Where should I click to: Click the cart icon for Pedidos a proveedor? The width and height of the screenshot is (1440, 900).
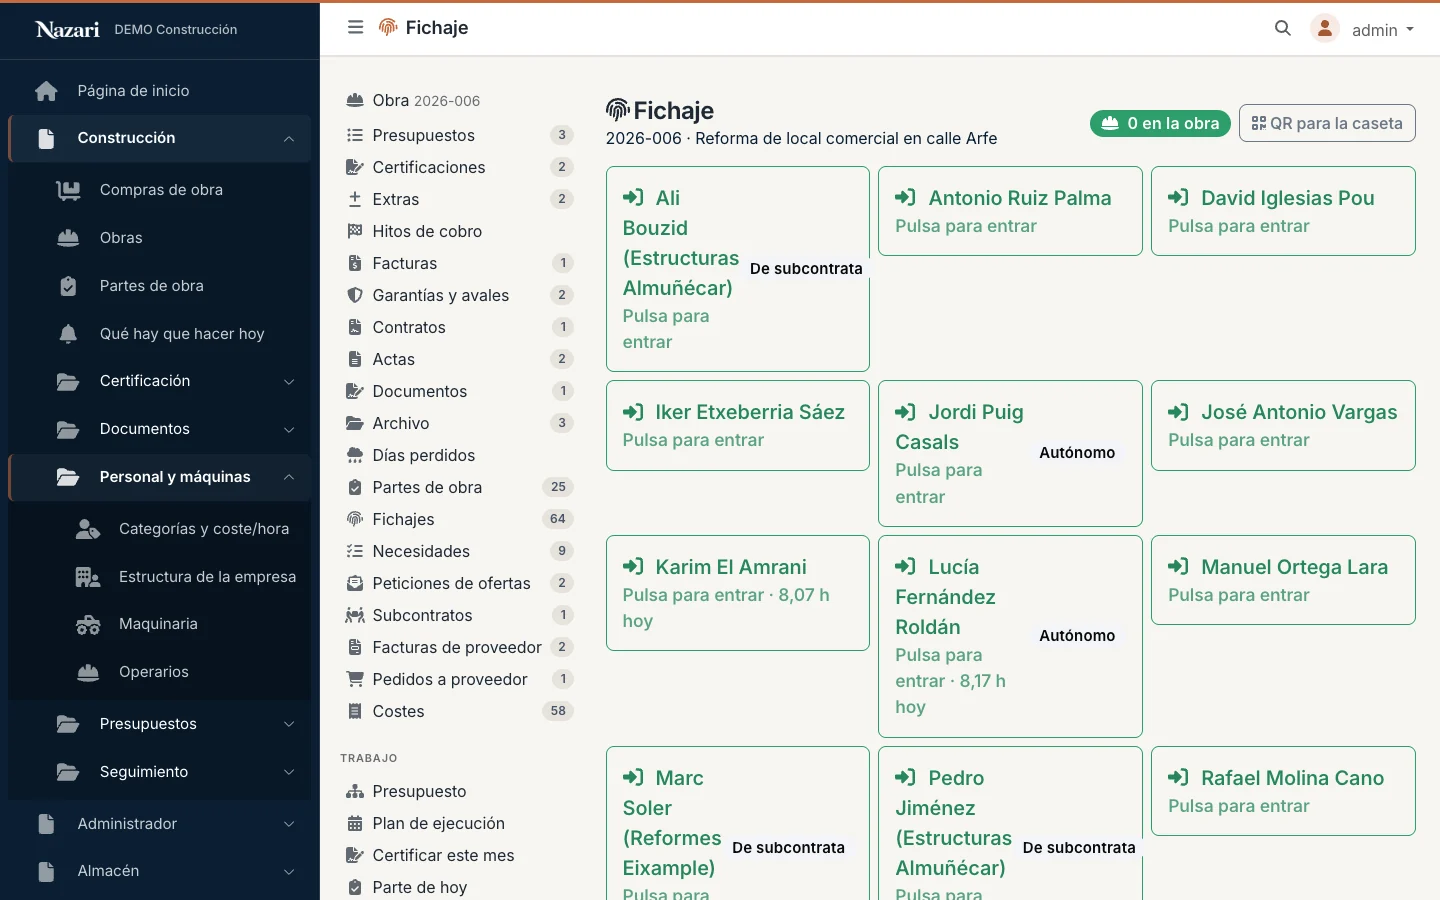click(x=355, y=679)
